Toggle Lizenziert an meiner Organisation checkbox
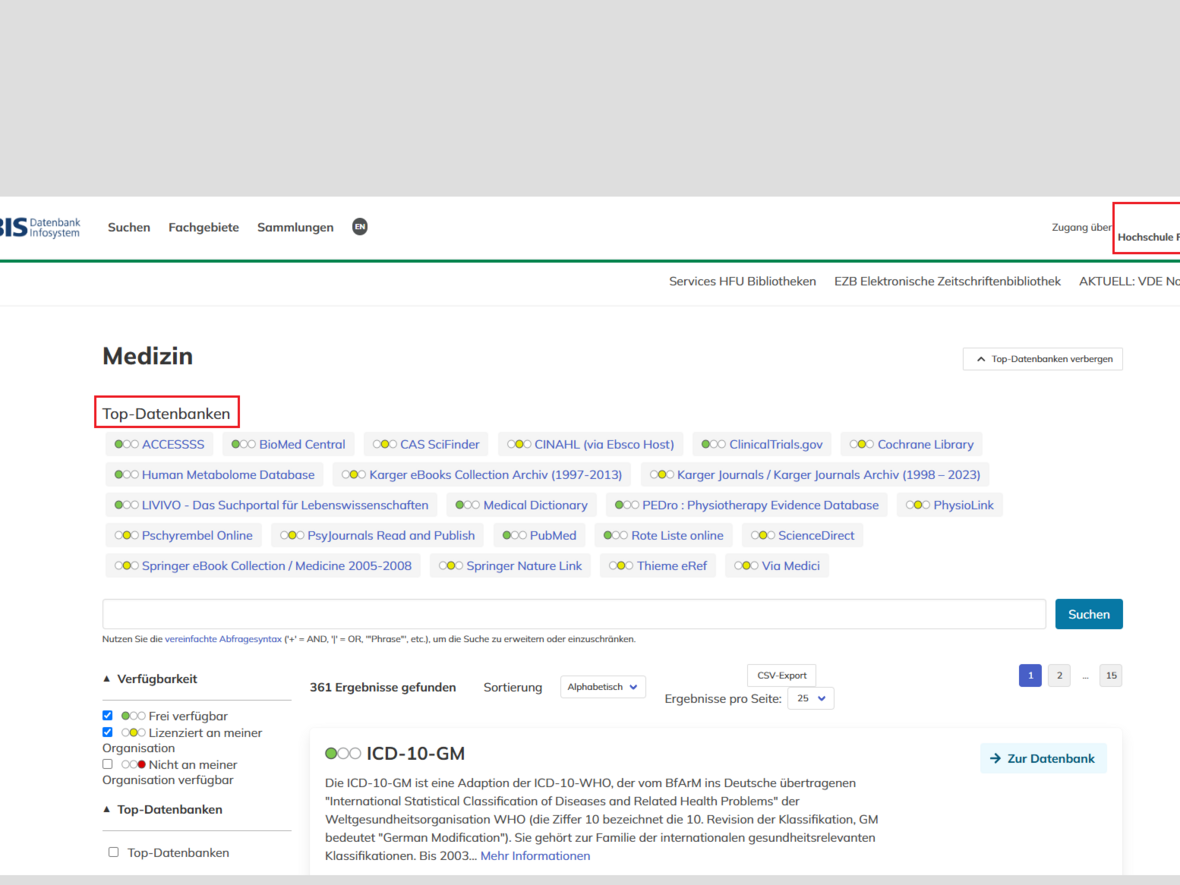This screenshot has width=1180, height=885. (108, 732)
